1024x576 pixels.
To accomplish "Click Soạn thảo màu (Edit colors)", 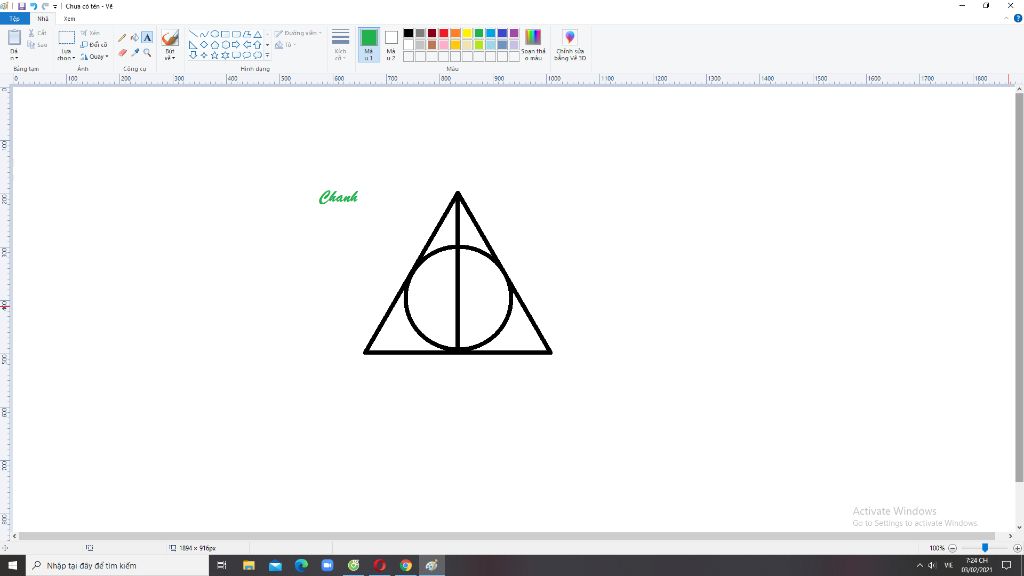I will [533, 45].
